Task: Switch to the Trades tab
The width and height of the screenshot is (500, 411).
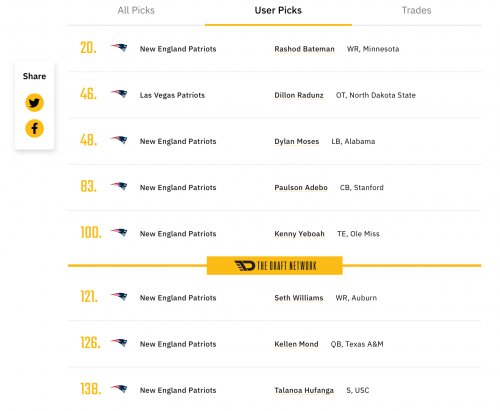Action: 416,10
